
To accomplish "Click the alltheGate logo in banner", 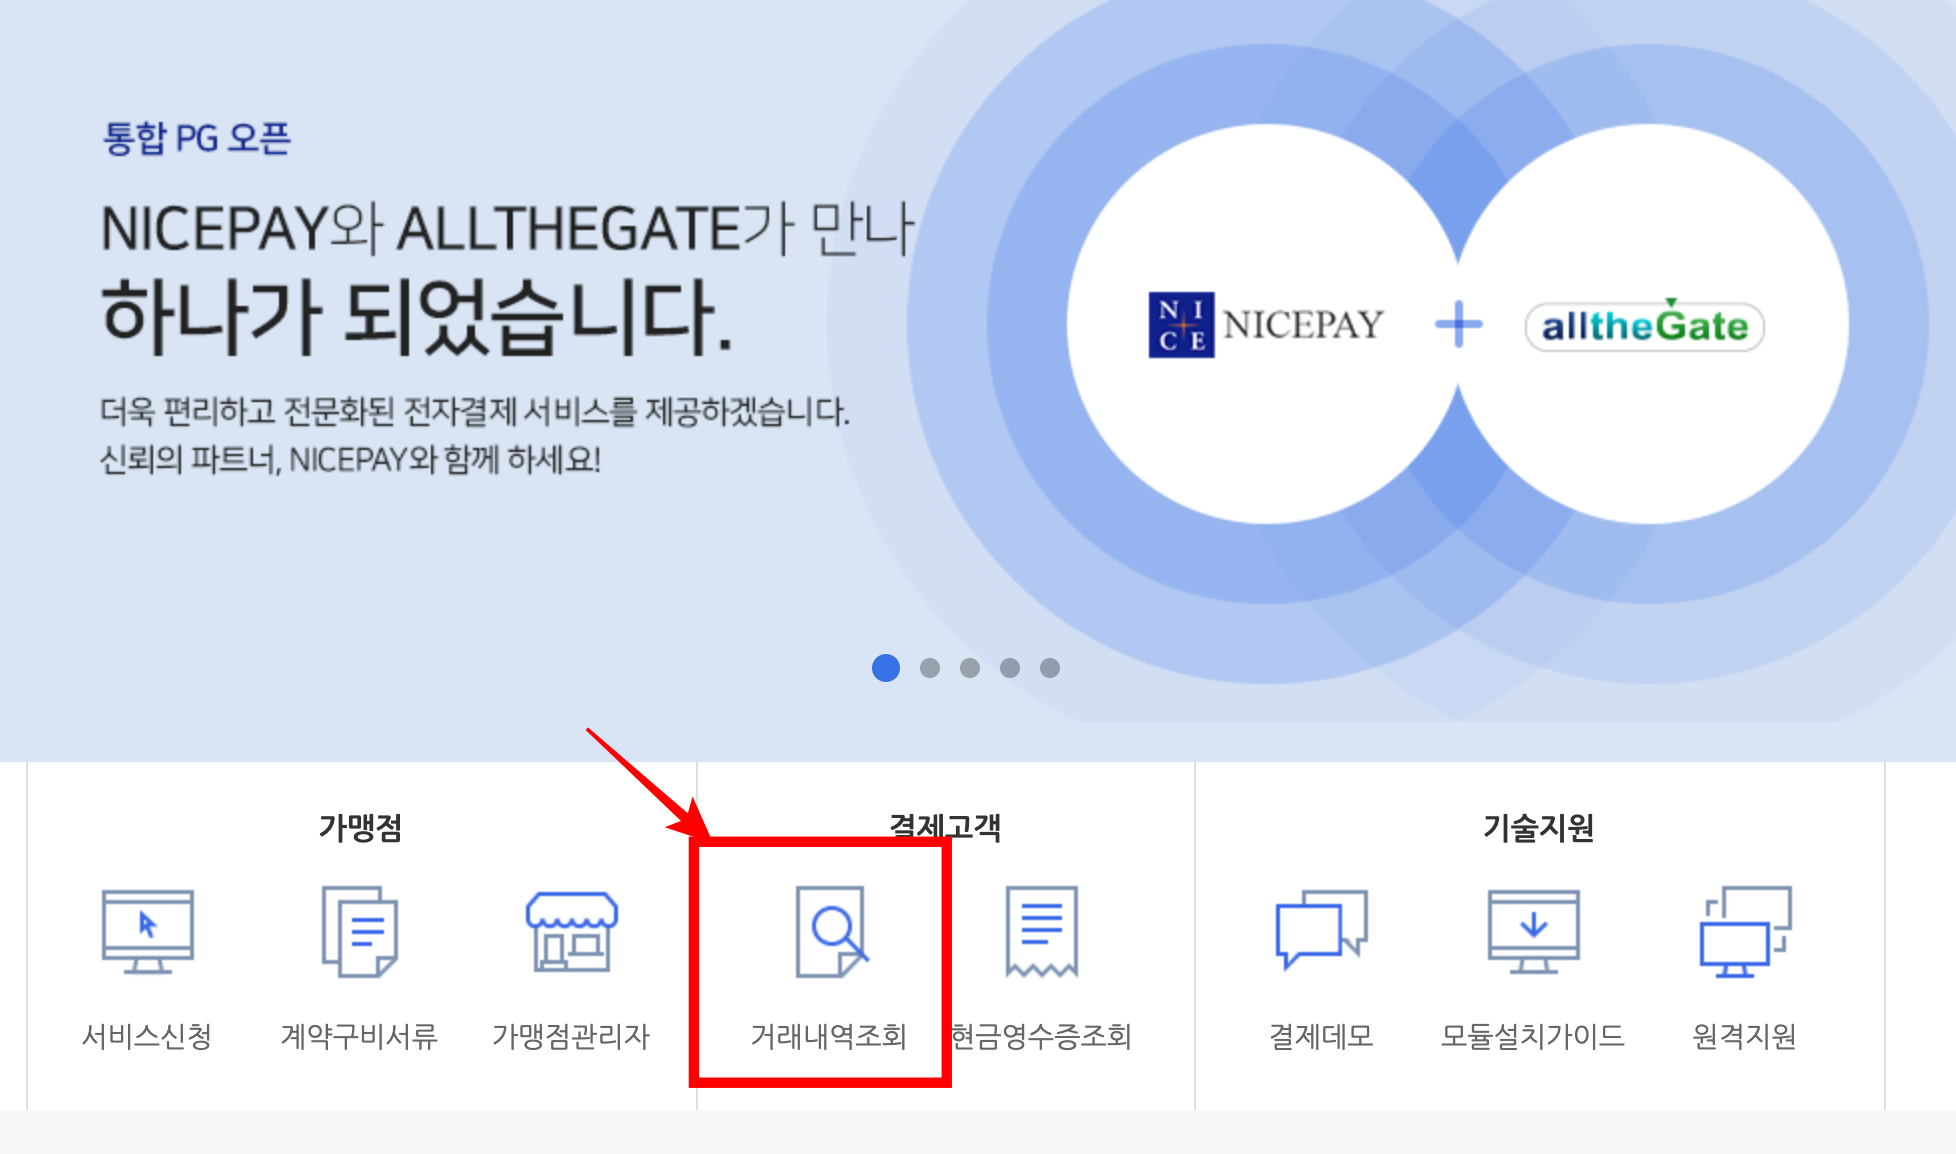I will [1644, 326].
